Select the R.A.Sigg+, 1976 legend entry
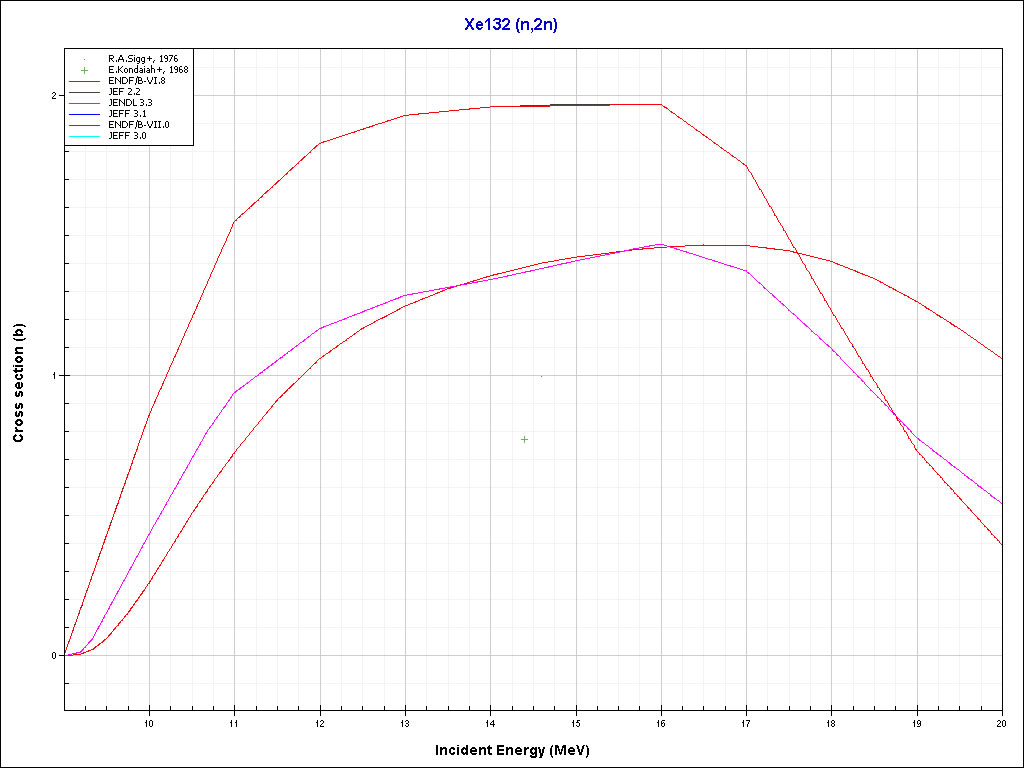The width and height of the screenshot is (1024, 768). click(143, 60)
